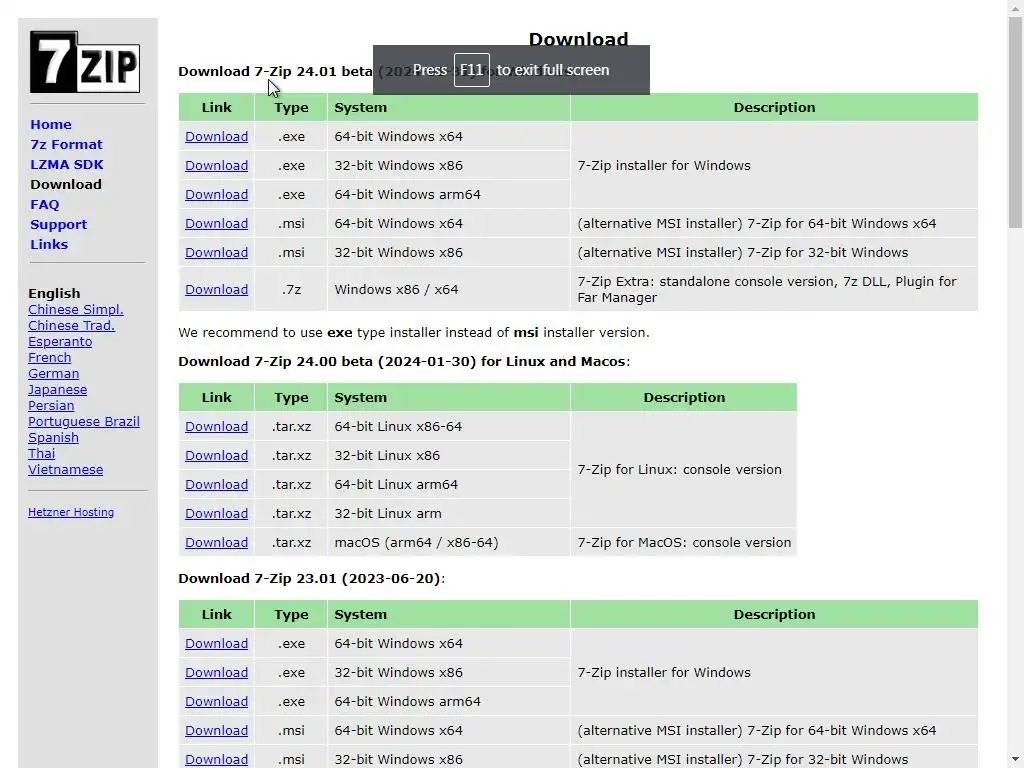
Task: Open the Hetzner Hosting link
Action: pos(71,513)
